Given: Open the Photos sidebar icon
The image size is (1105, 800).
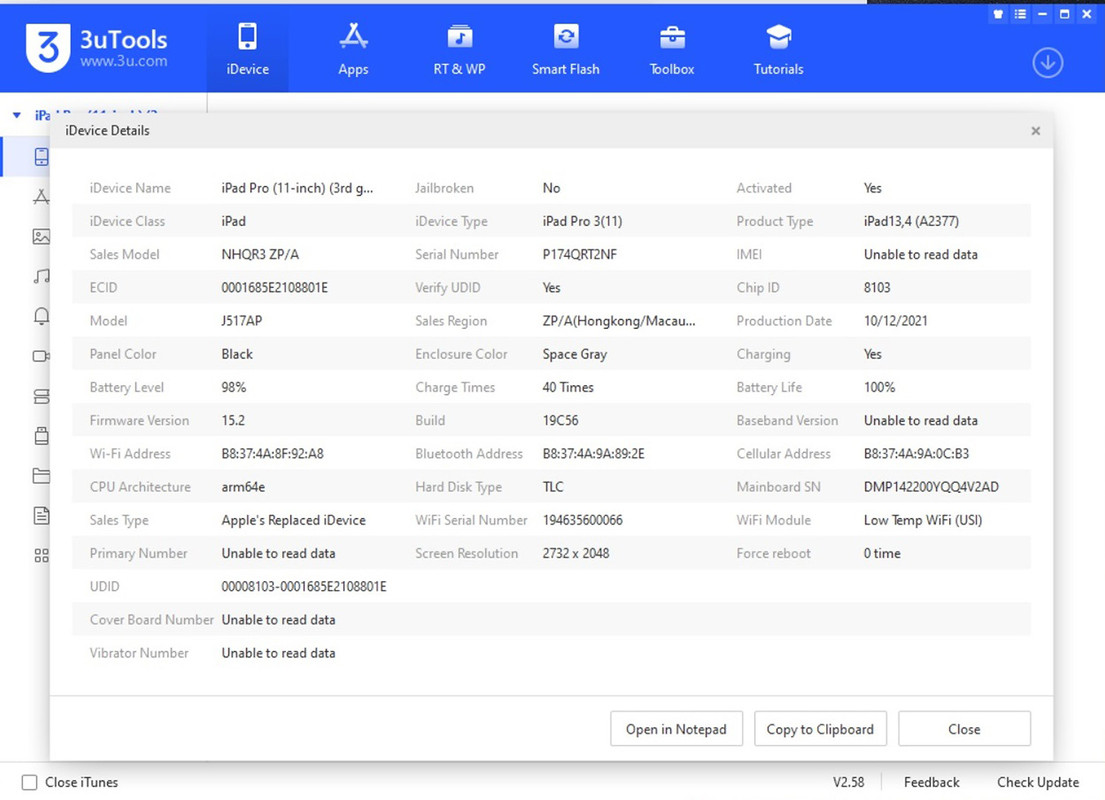Looking at the screenshot, I should [x=42, y=237].
